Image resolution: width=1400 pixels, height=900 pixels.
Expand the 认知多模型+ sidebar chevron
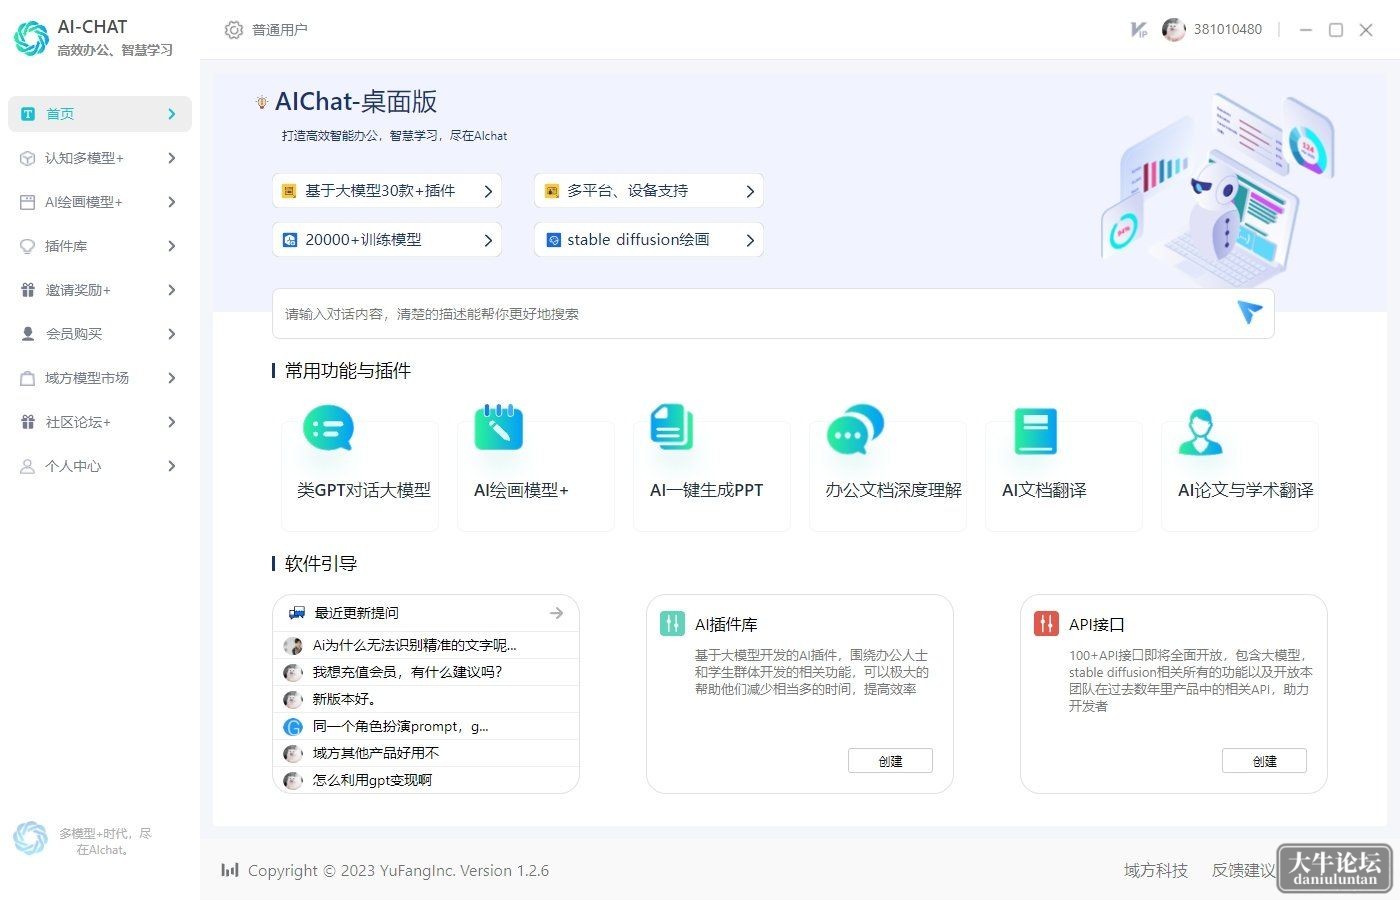[x=172, y=158]
